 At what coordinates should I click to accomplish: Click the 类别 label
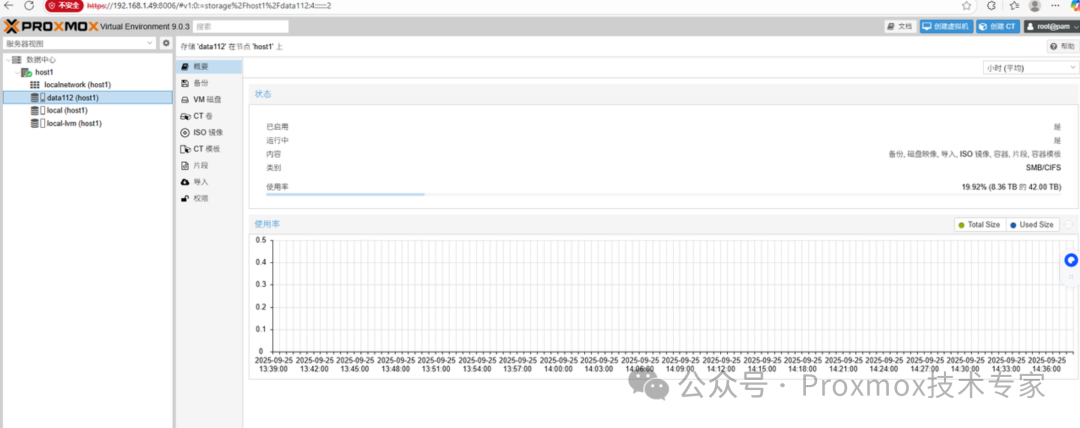[x=273, y=167]
